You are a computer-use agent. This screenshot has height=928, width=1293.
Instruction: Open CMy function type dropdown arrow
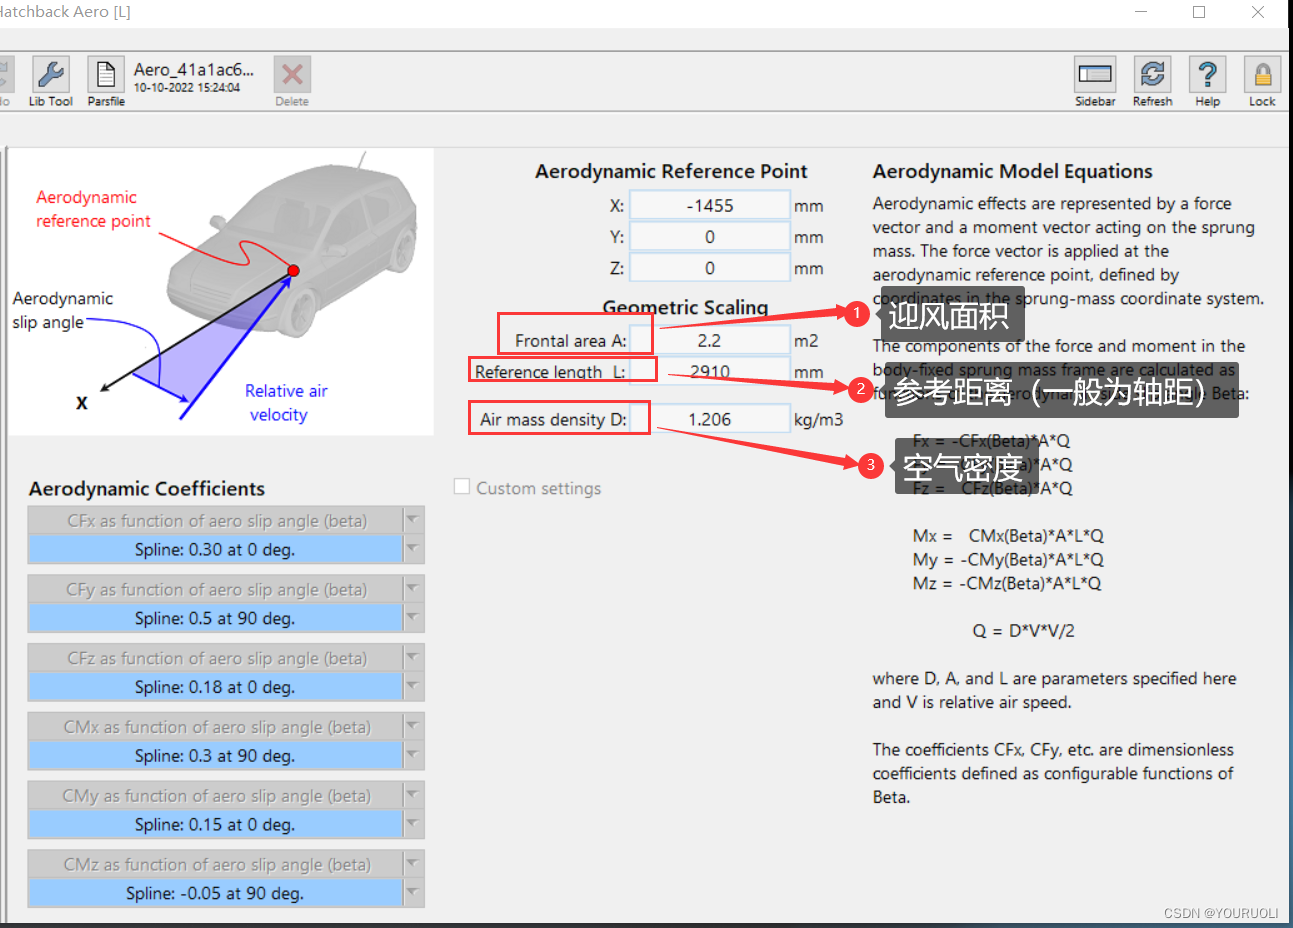(413, 795)
